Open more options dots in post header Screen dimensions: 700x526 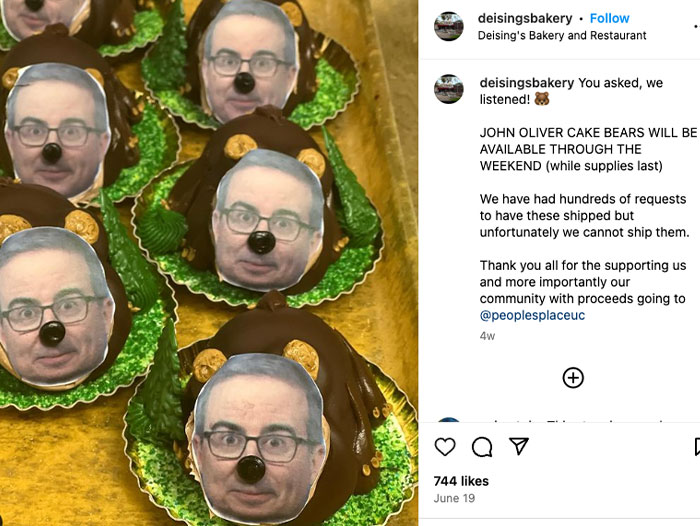pyautogui.click(x=696, y=26)
